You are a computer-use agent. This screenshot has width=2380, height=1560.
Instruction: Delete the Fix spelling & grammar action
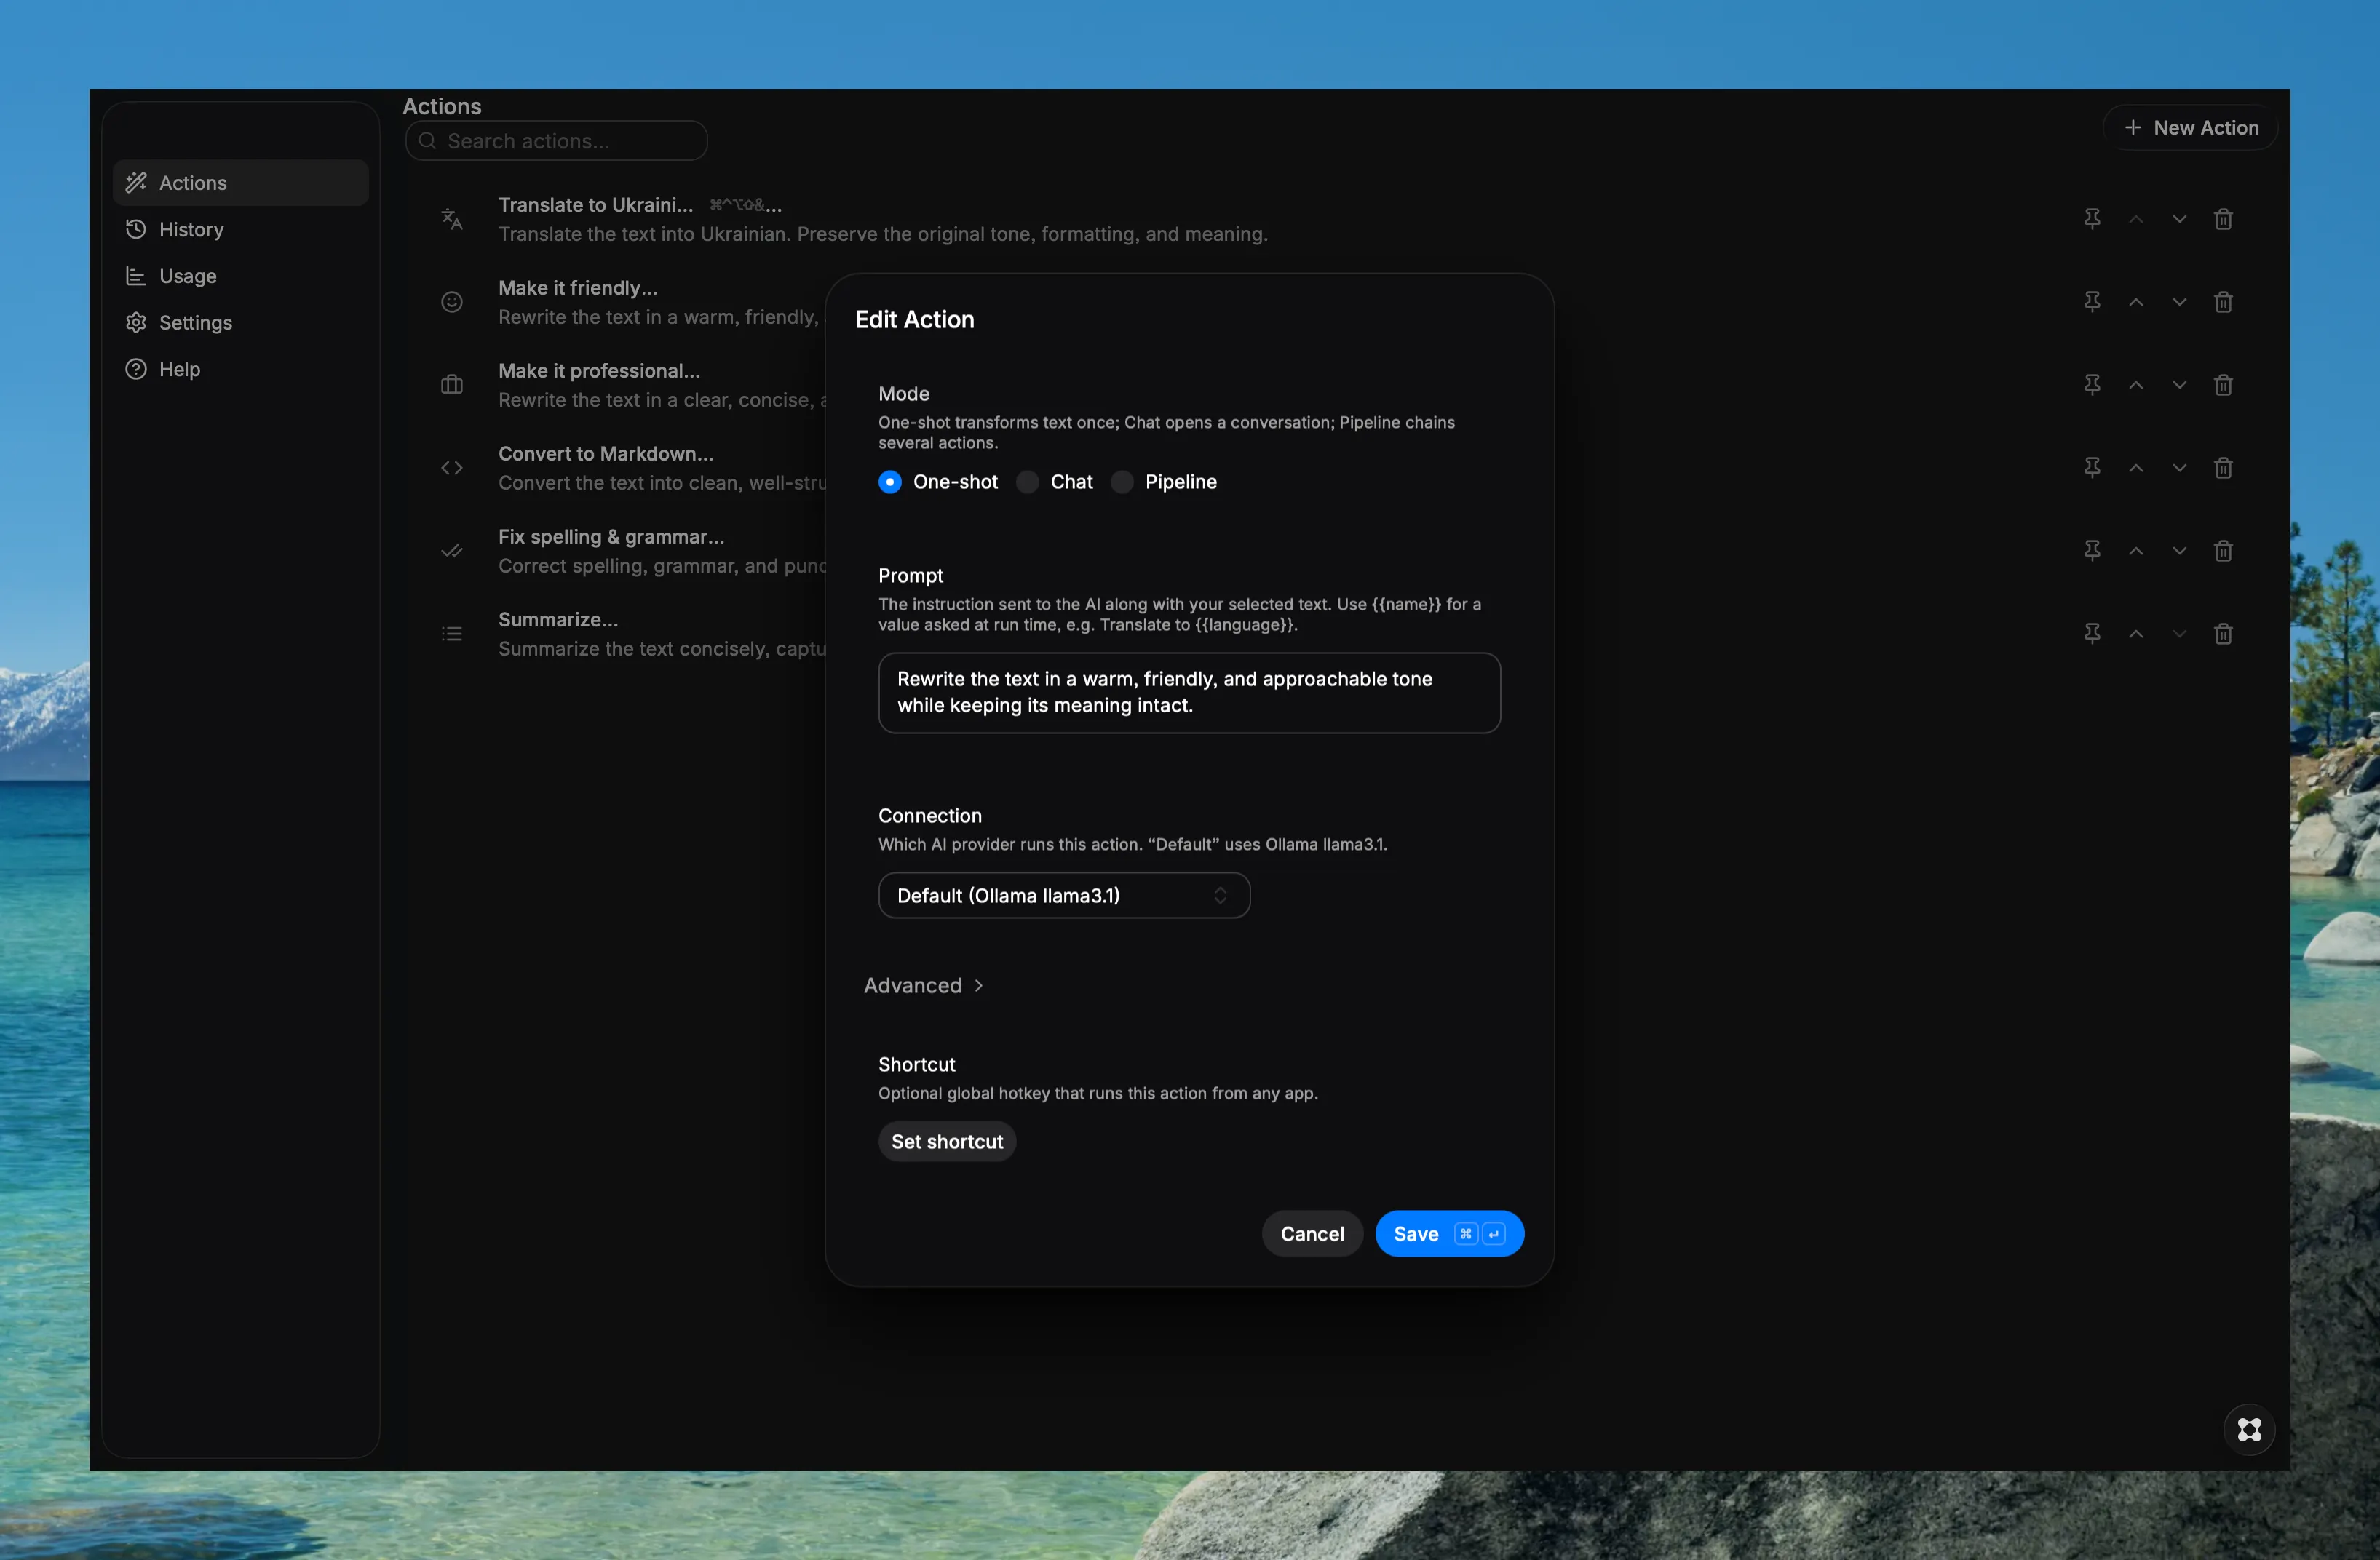[x=2223, y=551]
